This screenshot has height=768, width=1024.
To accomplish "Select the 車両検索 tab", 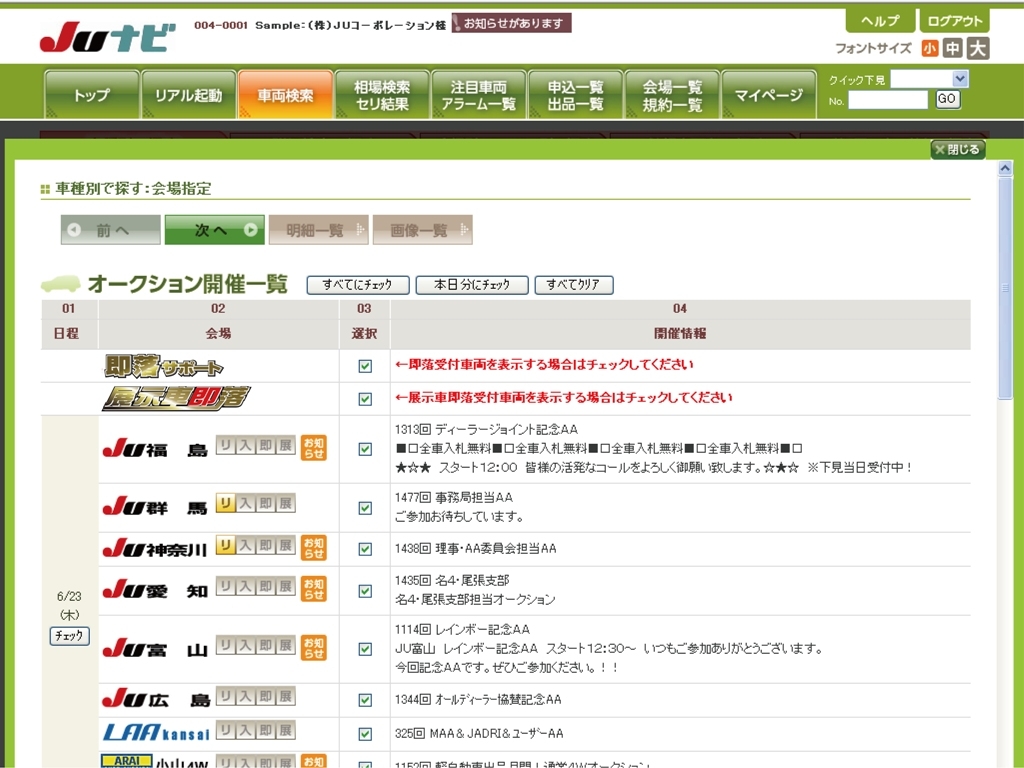I will coord(285,95).
